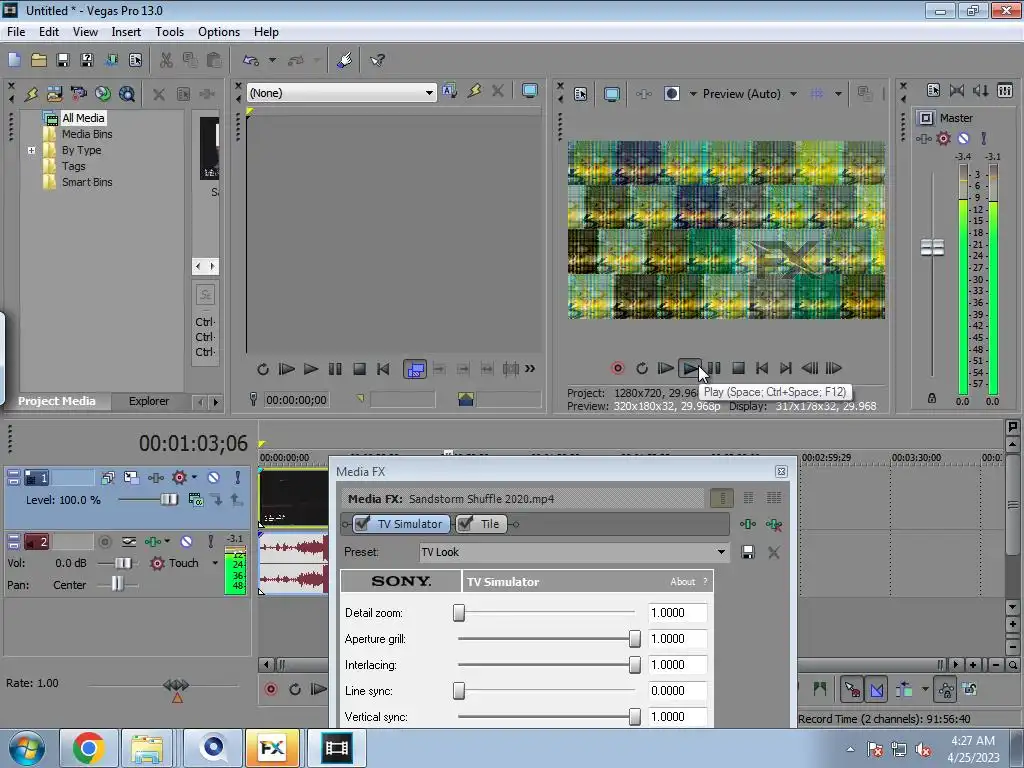The height and width of the screenshot is (768, 1024).
Task: Close the Media FX window
Action: 781,472
